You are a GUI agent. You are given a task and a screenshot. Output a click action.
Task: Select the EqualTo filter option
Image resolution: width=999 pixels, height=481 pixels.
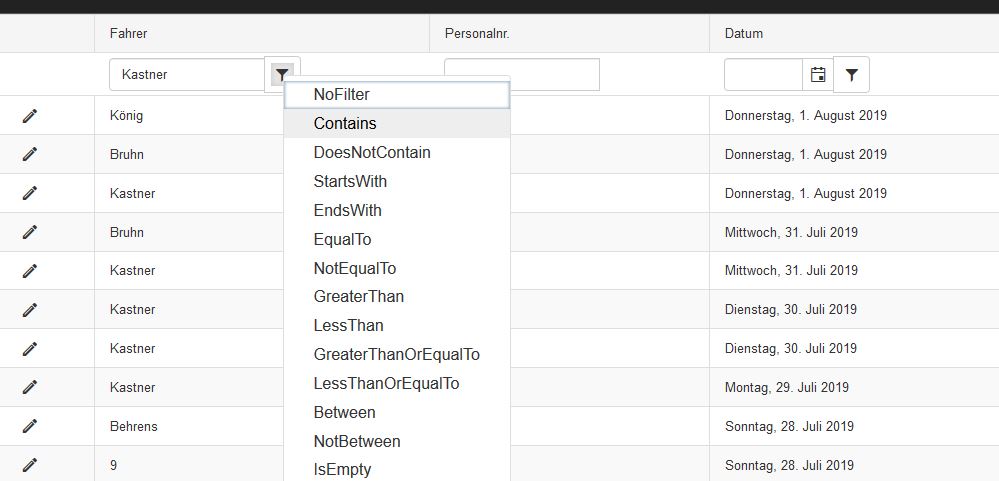342,240
